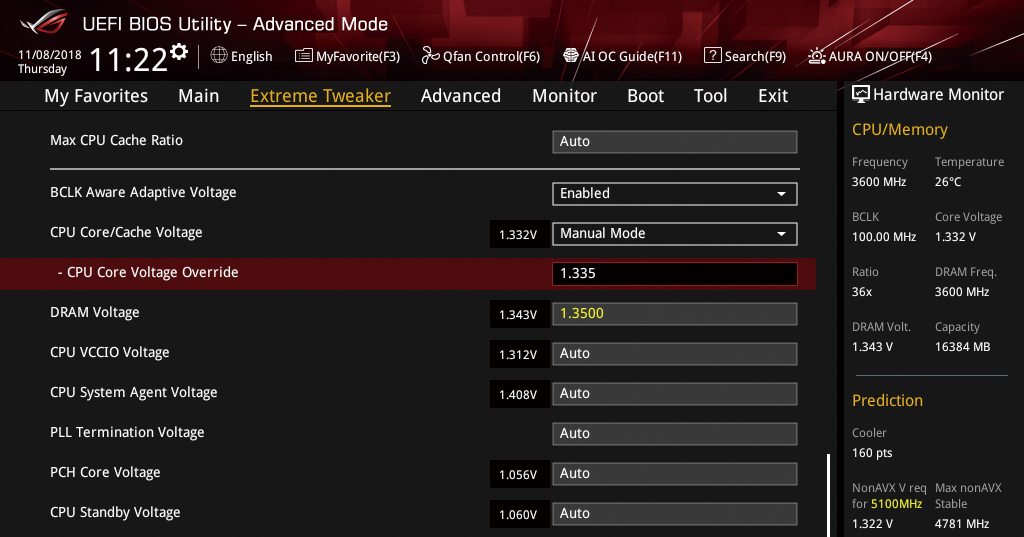Screen dimensions: 1024x537
Task: Click PLL Termination Voltage Auto field
Action: pos(675,434)
